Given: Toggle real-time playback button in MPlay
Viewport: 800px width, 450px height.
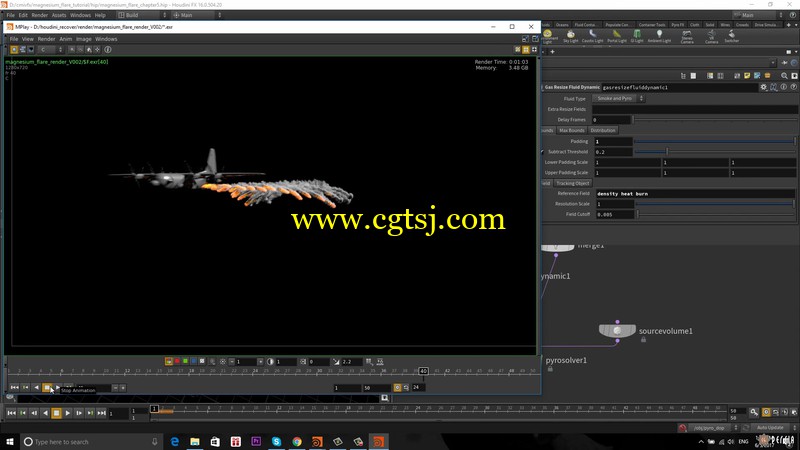Looking at the screenshot, I should tap(397, 388).
